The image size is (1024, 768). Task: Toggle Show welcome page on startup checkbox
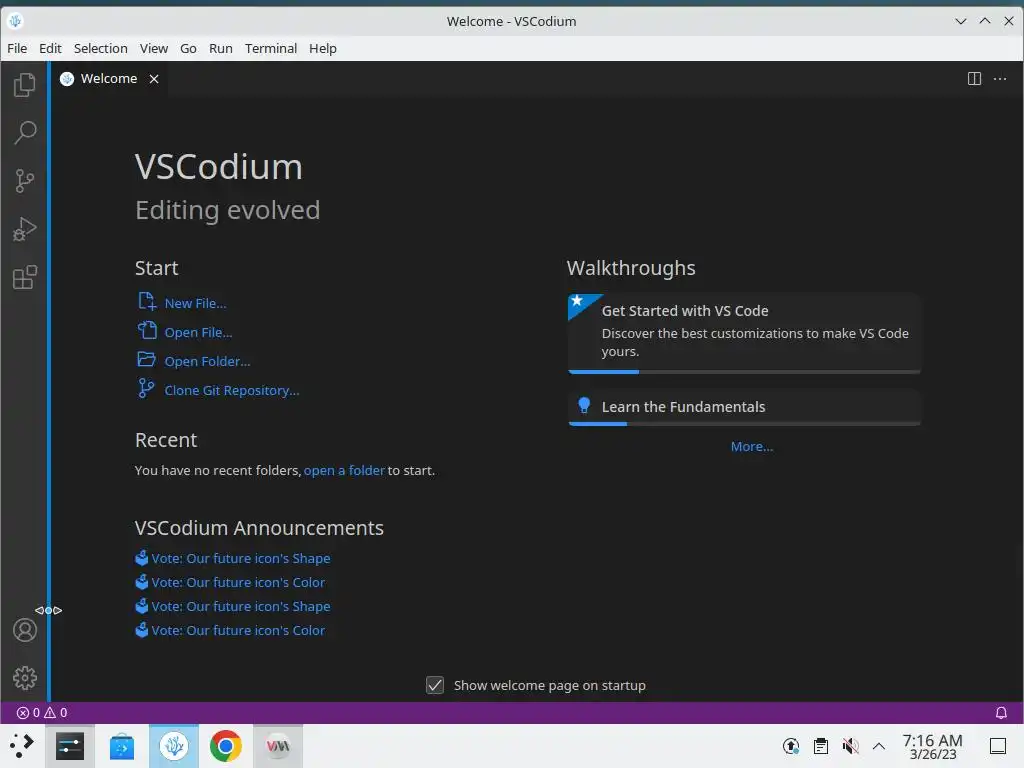pos(435,685)
